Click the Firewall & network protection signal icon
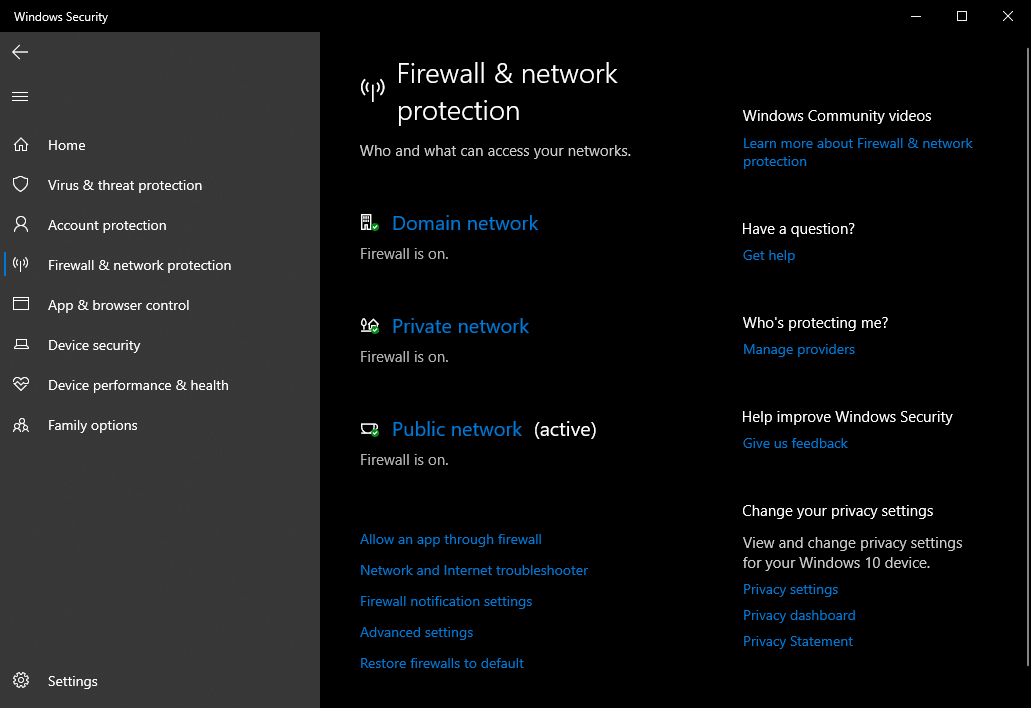 point(20,265)
